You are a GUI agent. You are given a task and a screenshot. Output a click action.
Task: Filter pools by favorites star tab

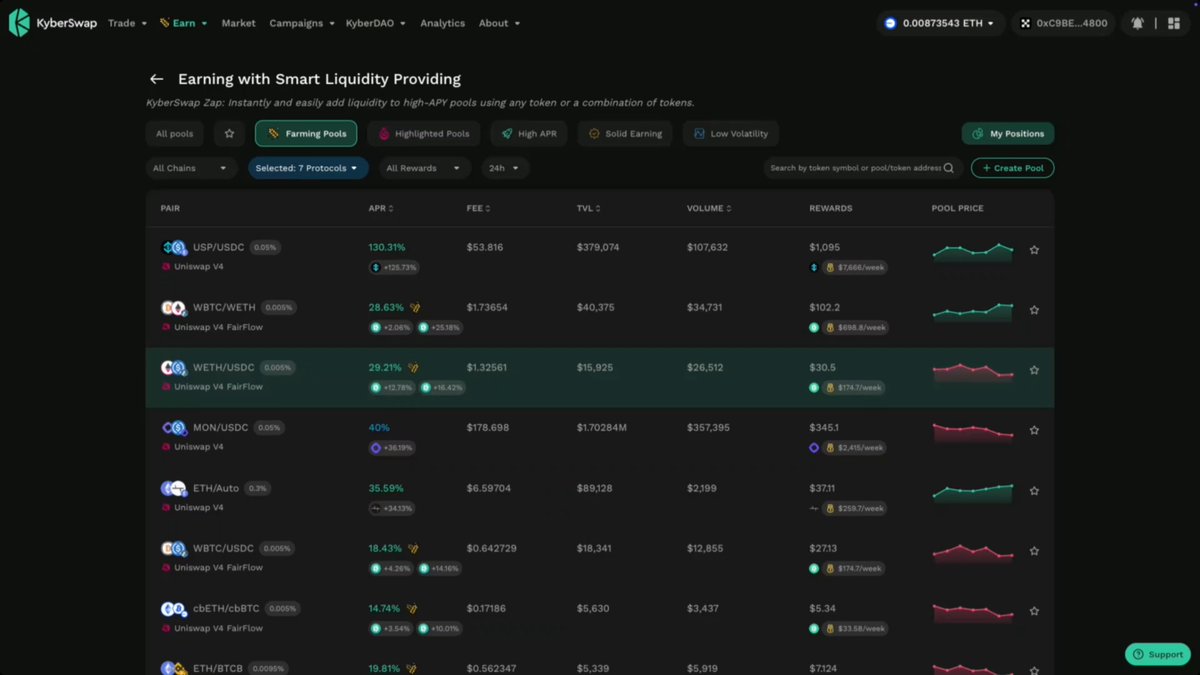pyautogui.click(x=229, y=133)
